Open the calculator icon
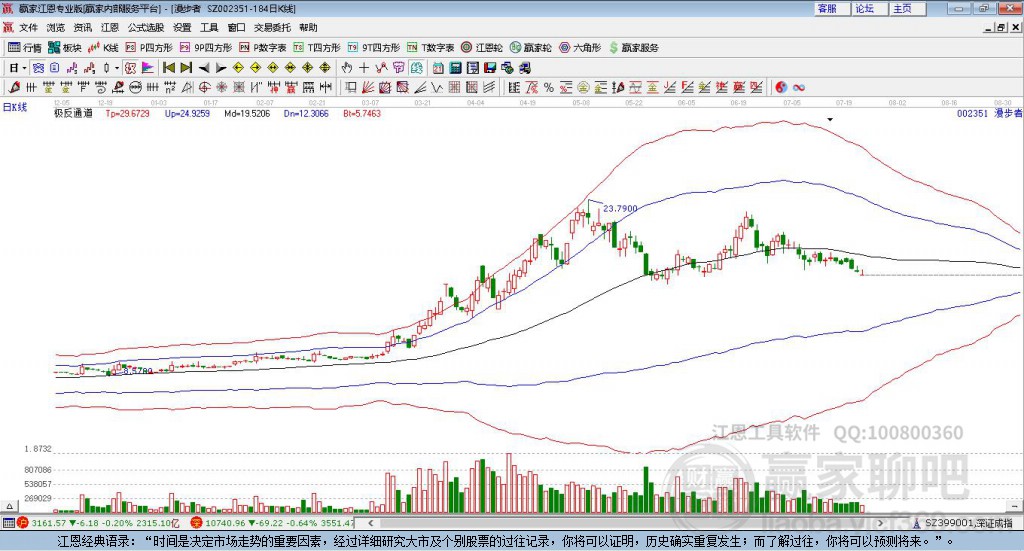1024x551 pixels. point(455,68)
